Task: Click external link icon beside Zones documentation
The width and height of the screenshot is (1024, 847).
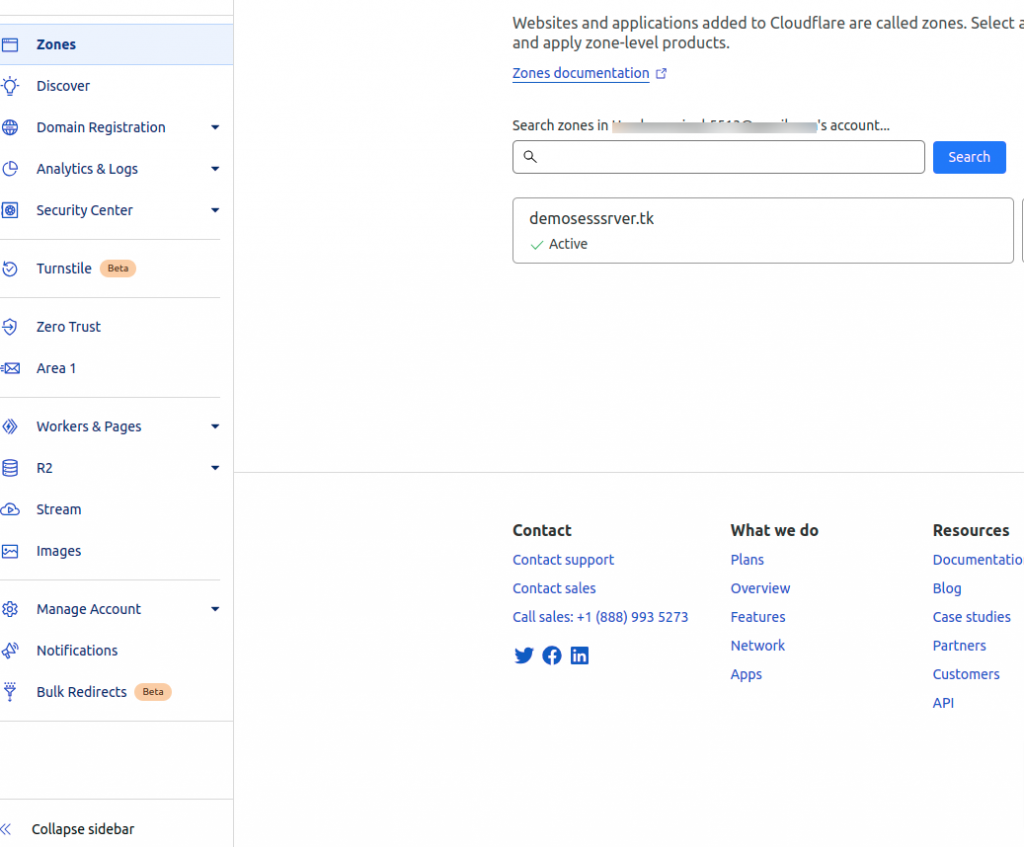Action: click(x=661, y=73)
